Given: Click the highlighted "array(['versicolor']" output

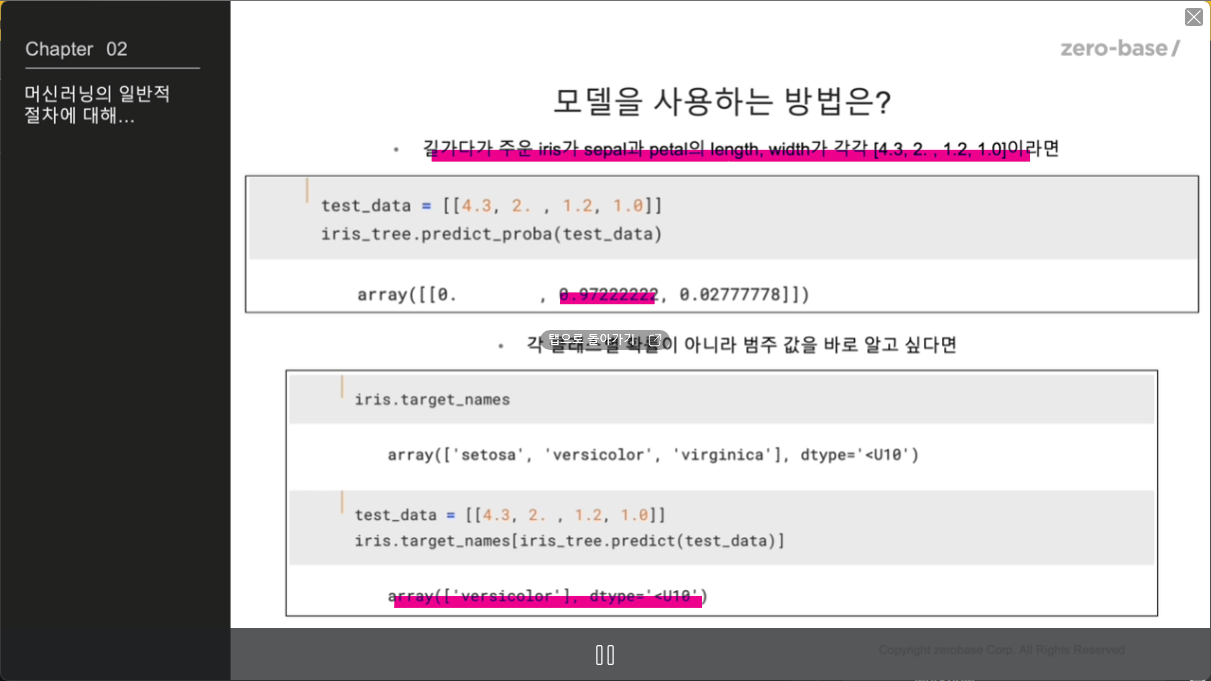Looking at the screenshot, I should pos(547,597).
